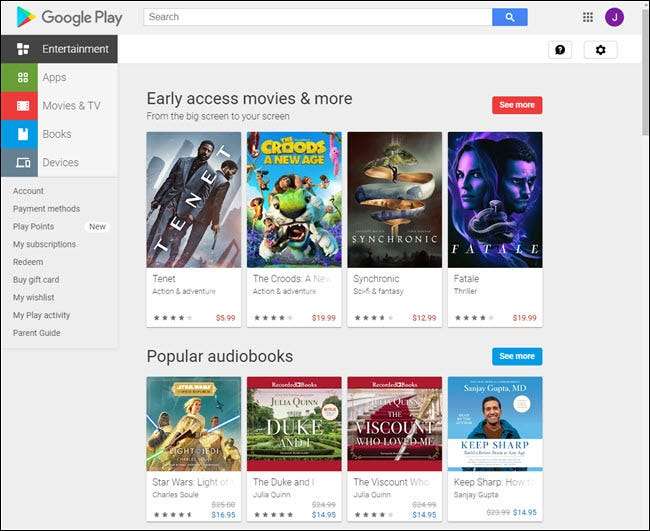The height and width of the screenshot is (531, 650).
Task: Click Keep Sharp $14.95 price
Action: [x=524, y=512]
